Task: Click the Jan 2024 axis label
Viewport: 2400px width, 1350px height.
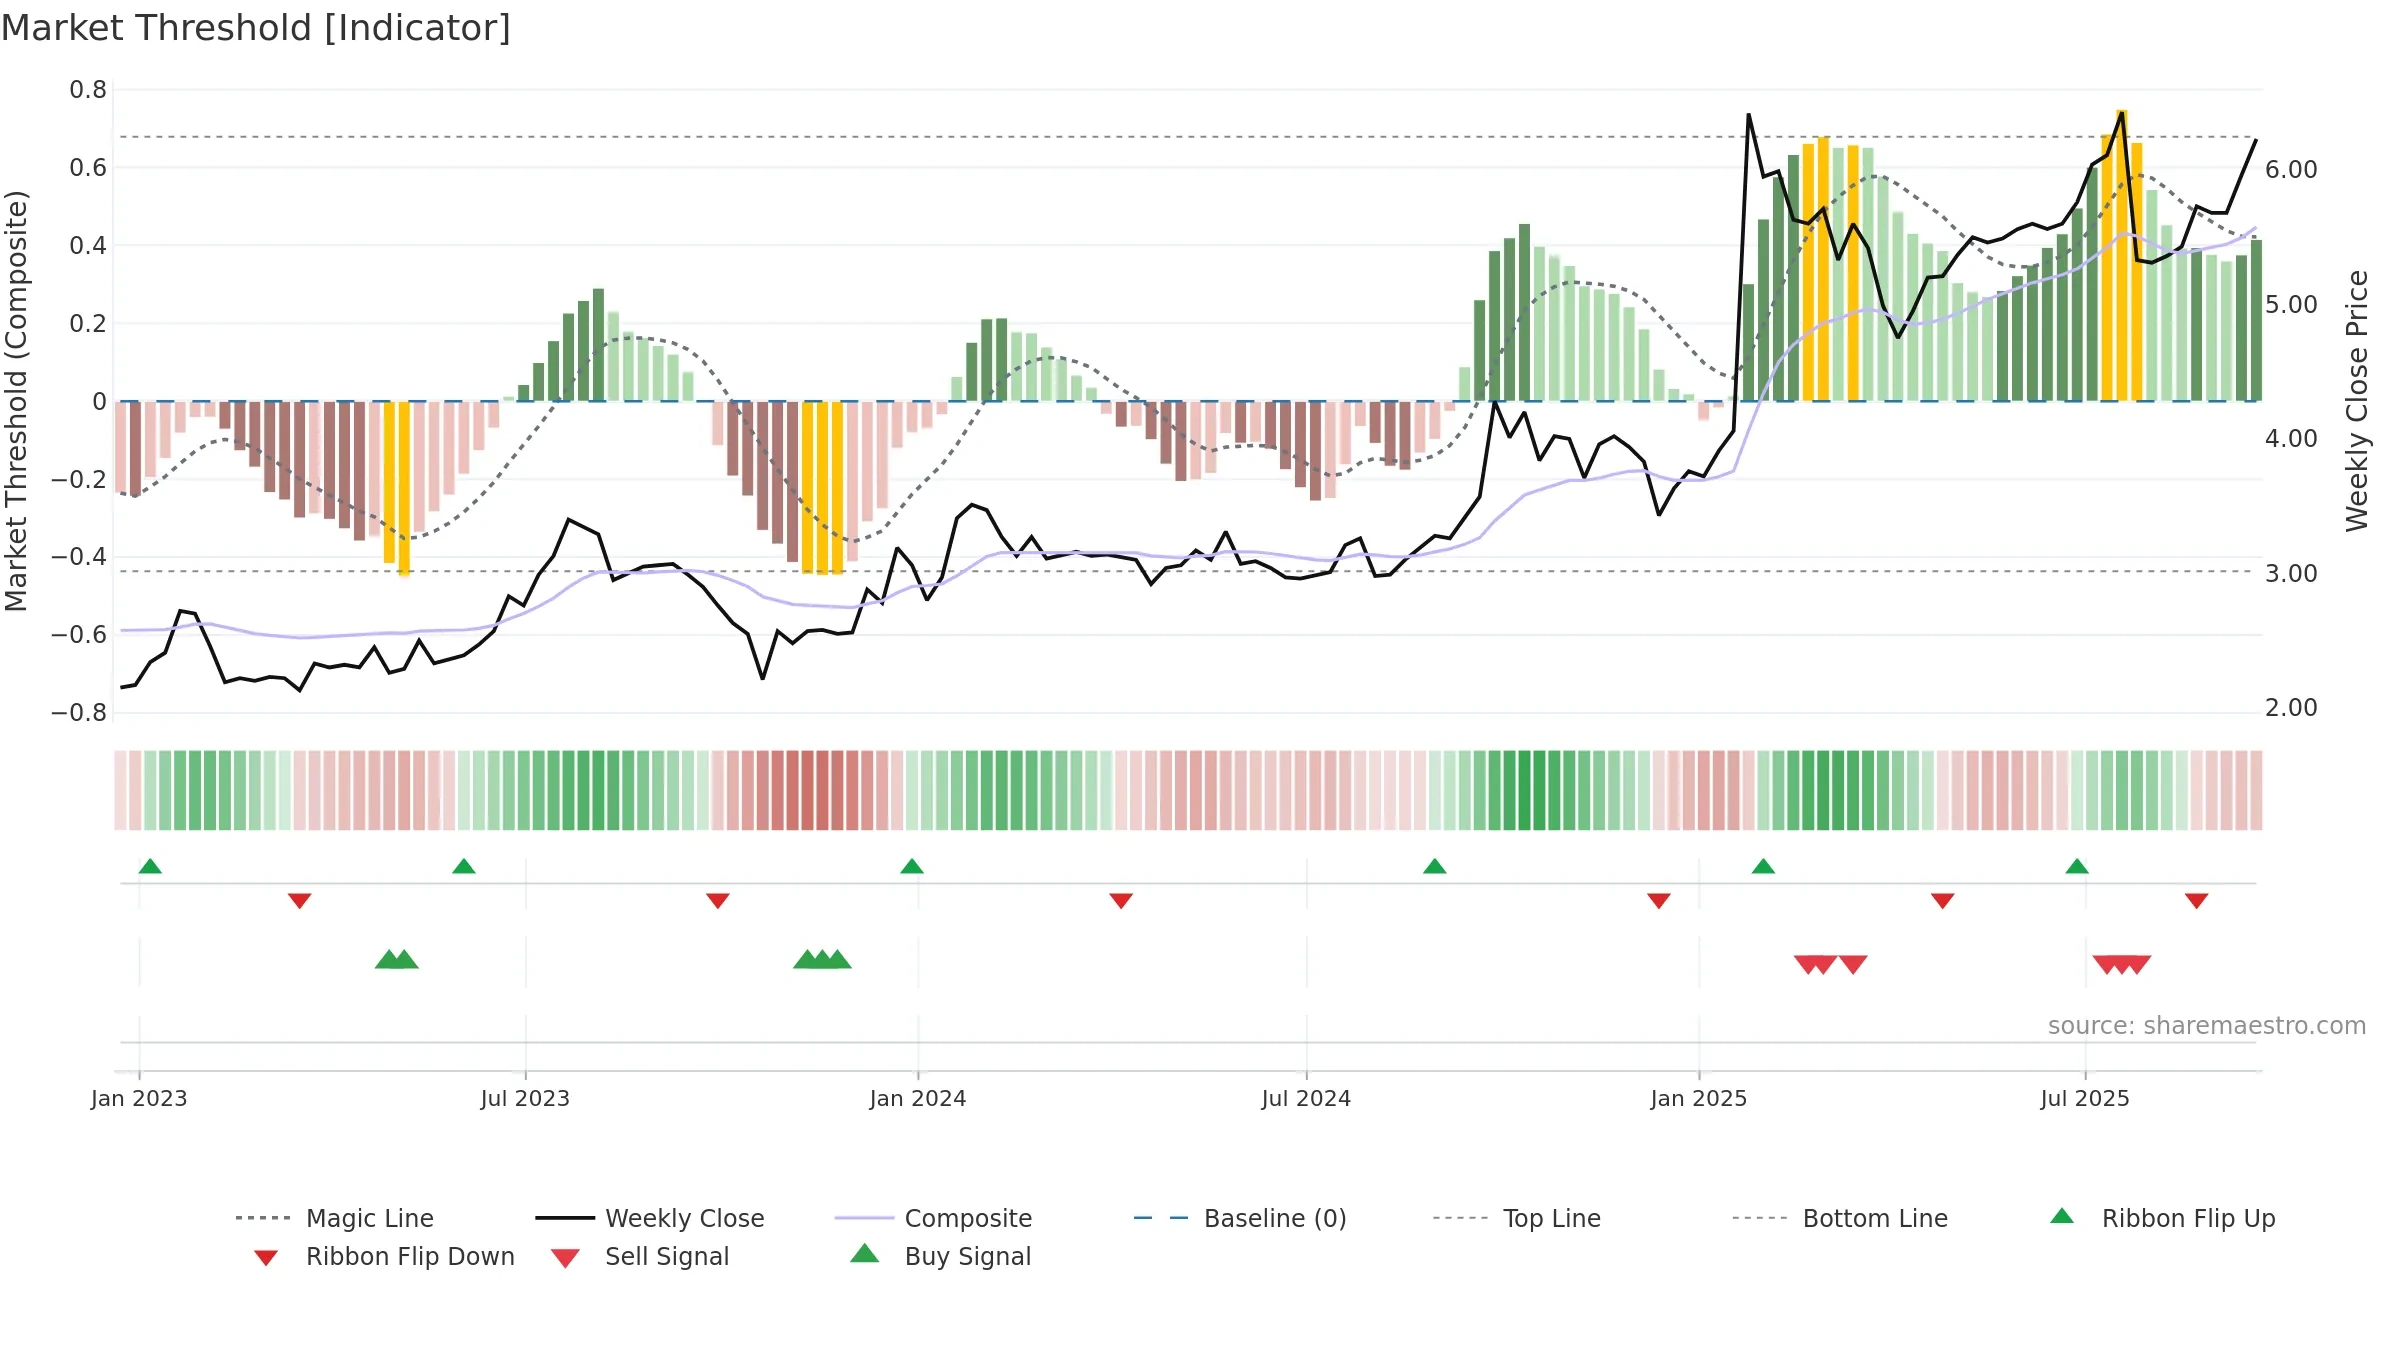Action: coord(918,1098)
